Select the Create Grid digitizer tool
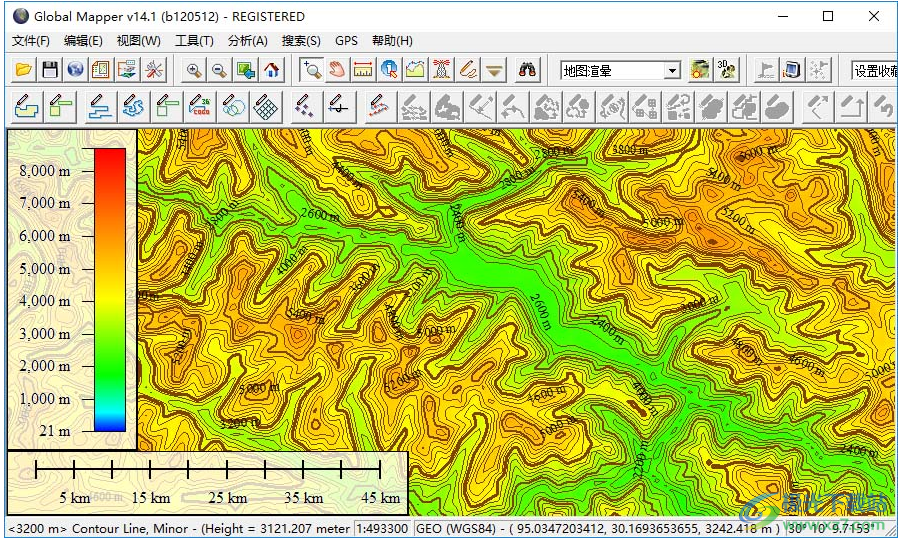This screenshot has height=541, width=898. click(x=266, y=106)
